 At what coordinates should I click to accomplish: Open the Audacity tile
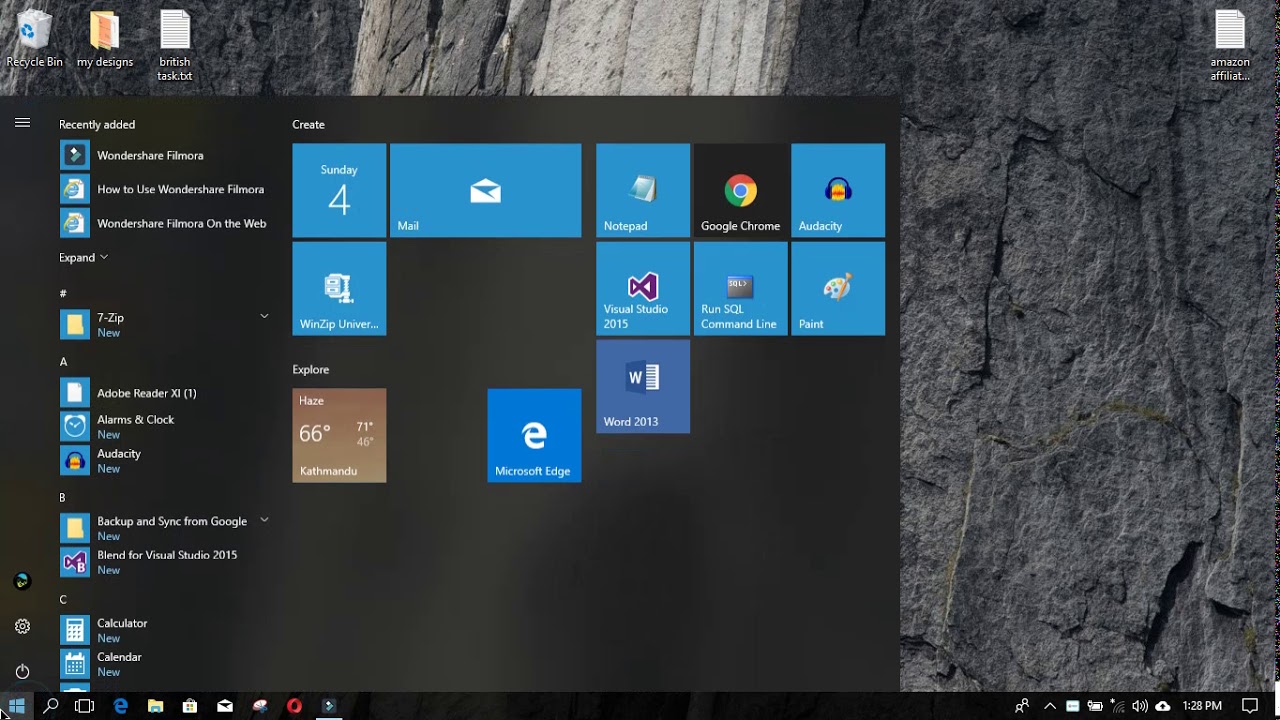tap(838, 190)
